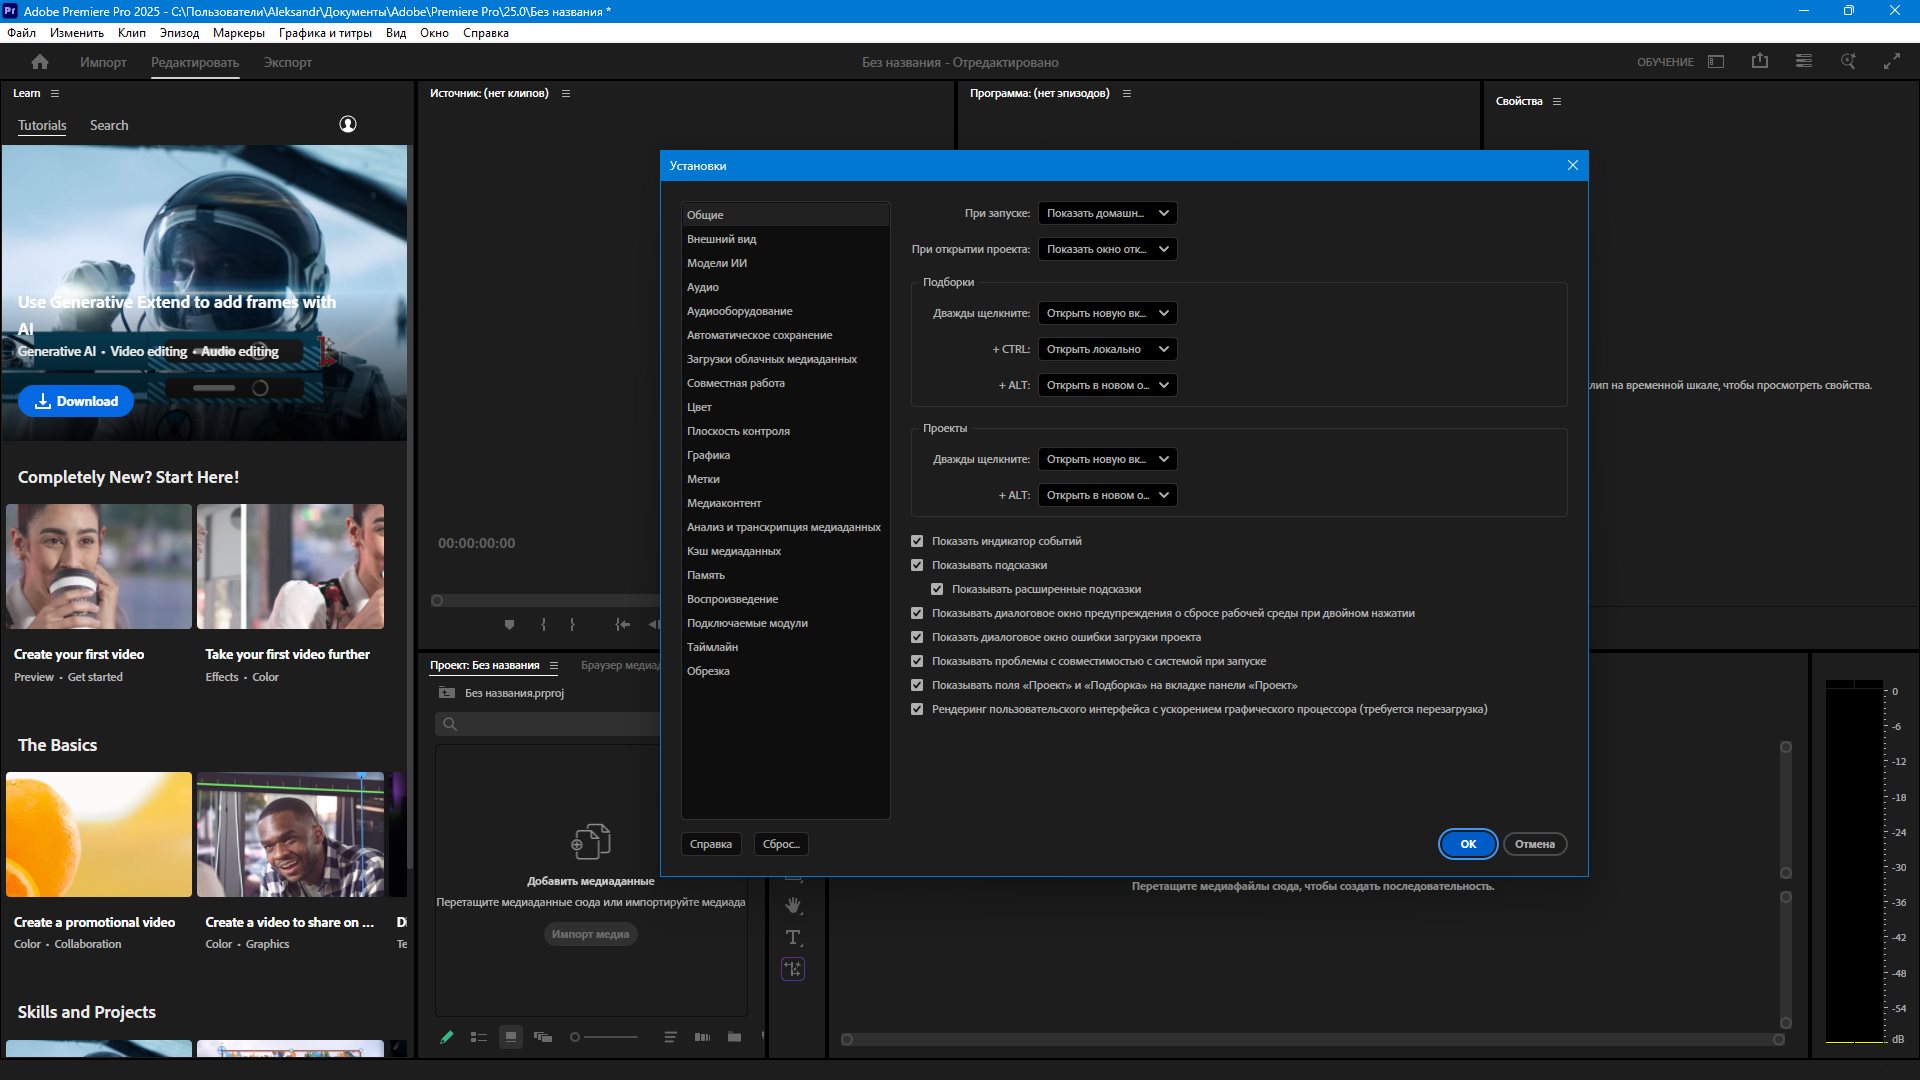Viewport: 1920px width, 1080px height.
Task: Select the Type (T) tool
Action: pos(793,937)
